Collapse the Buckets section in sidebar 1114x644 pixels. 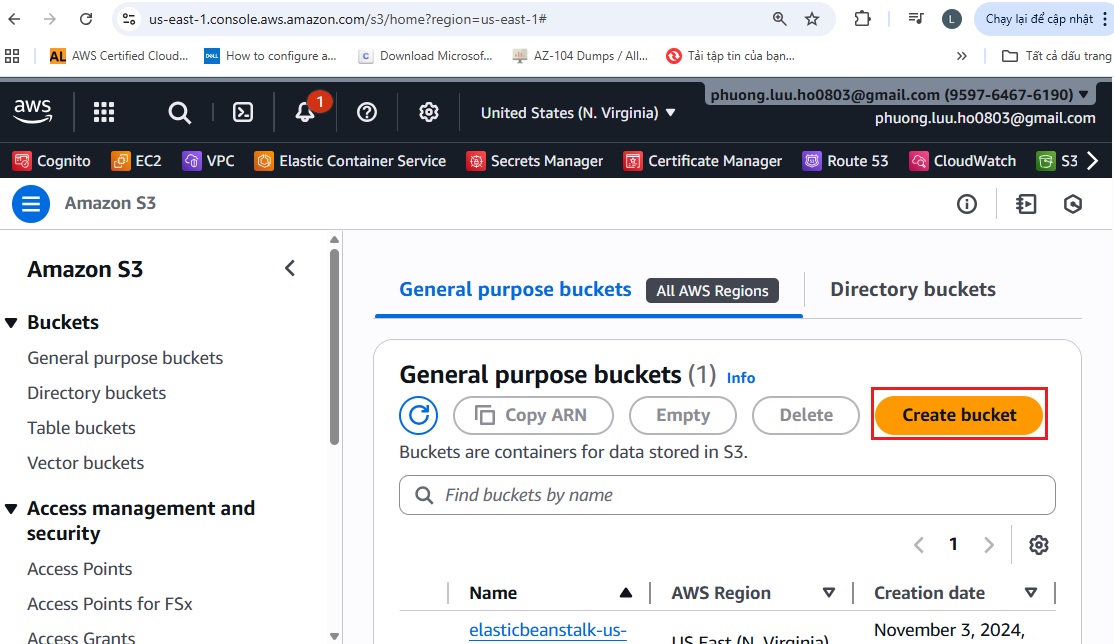[x=12, y=322]
